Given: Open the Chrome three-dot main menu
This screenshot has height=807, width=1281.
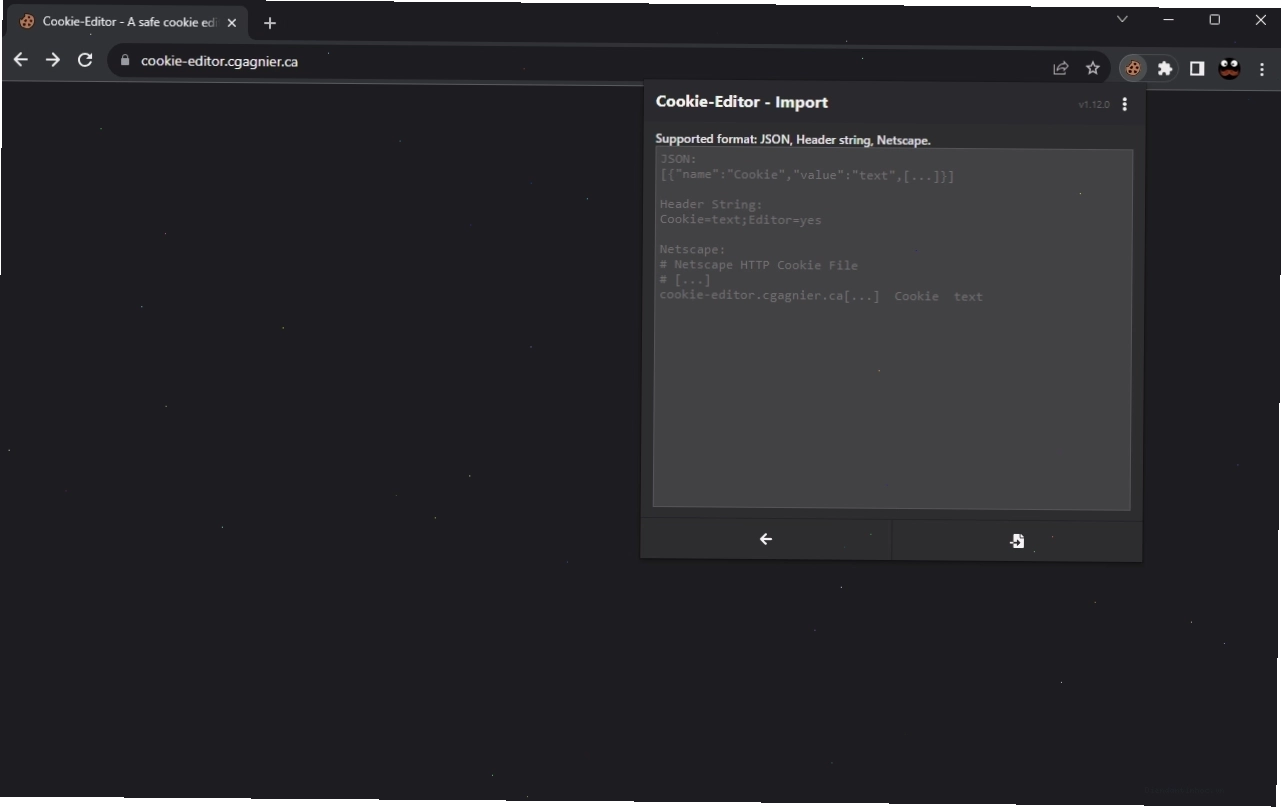Looking at the screenshot, I should [1262, 69].
